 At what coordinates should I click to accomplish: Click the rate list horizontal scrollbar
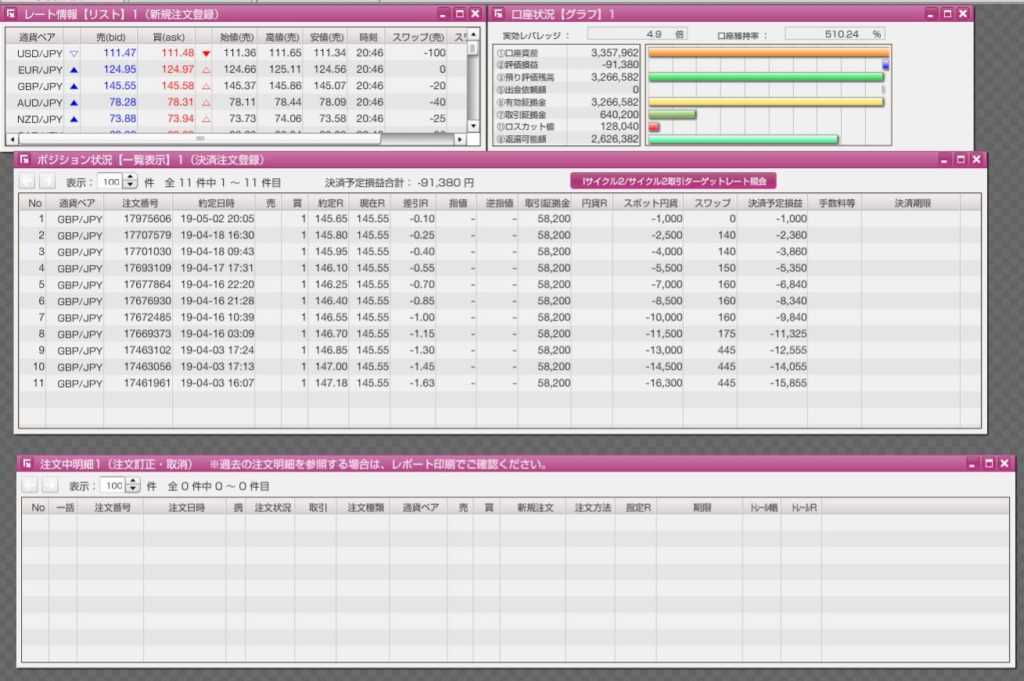click(200, 138)
